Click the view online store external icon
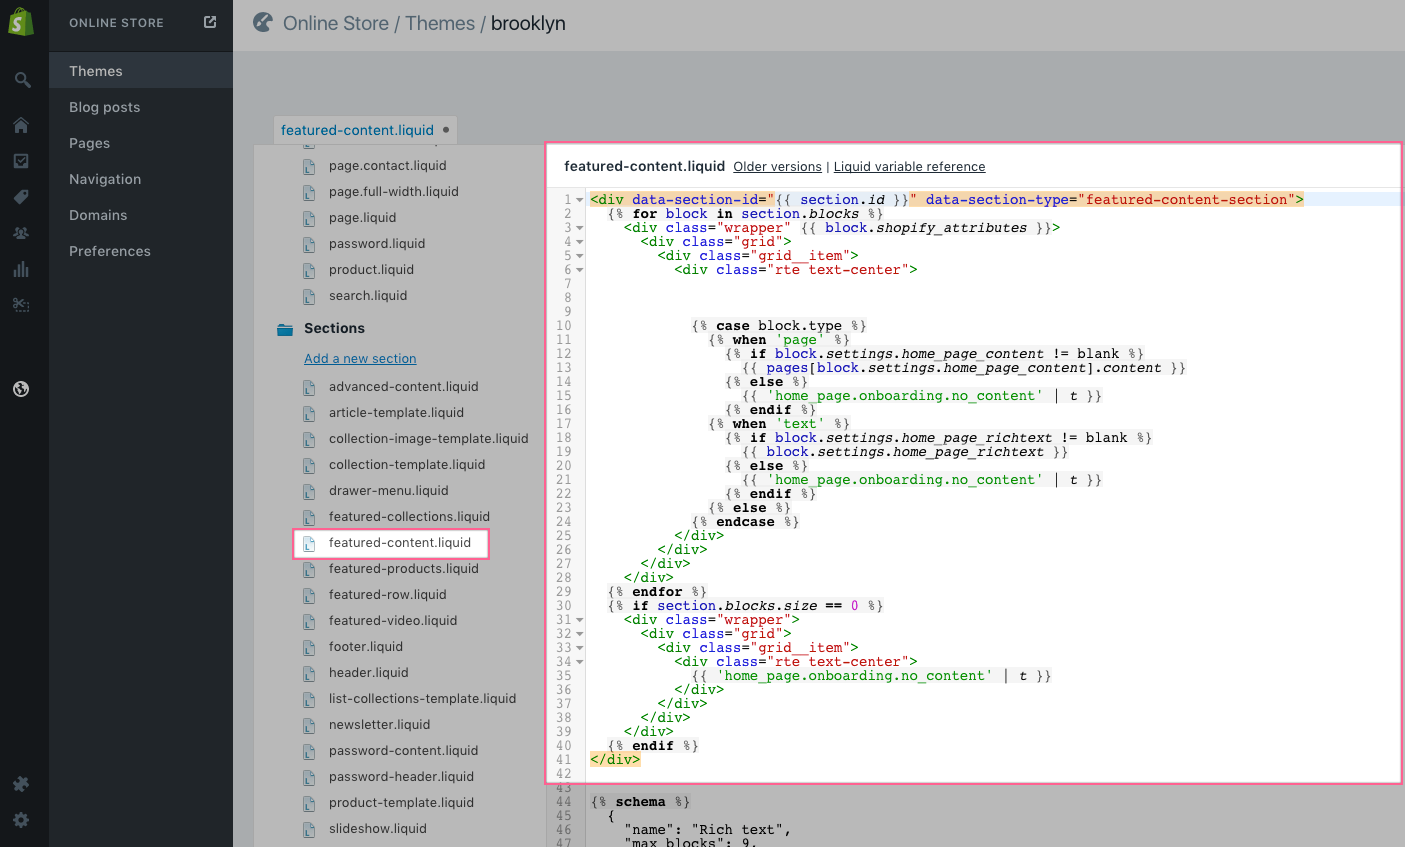This screenshot has width=1405, height=847. click(210, 22)
